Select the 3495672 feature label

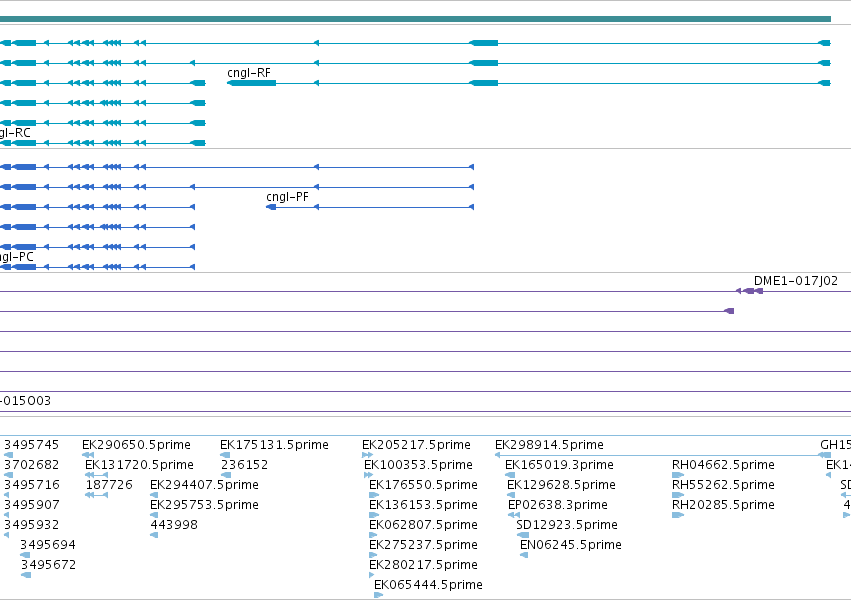point(48,565)
